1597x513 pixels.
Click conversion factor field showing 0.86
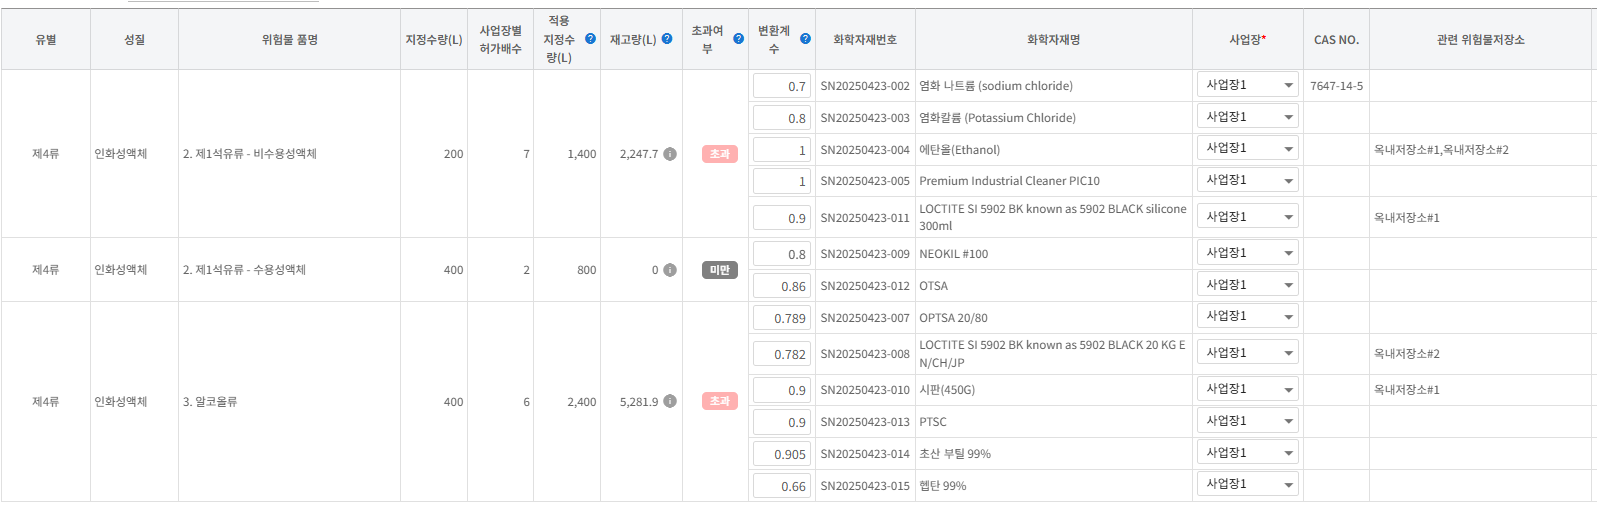point(781,286)
